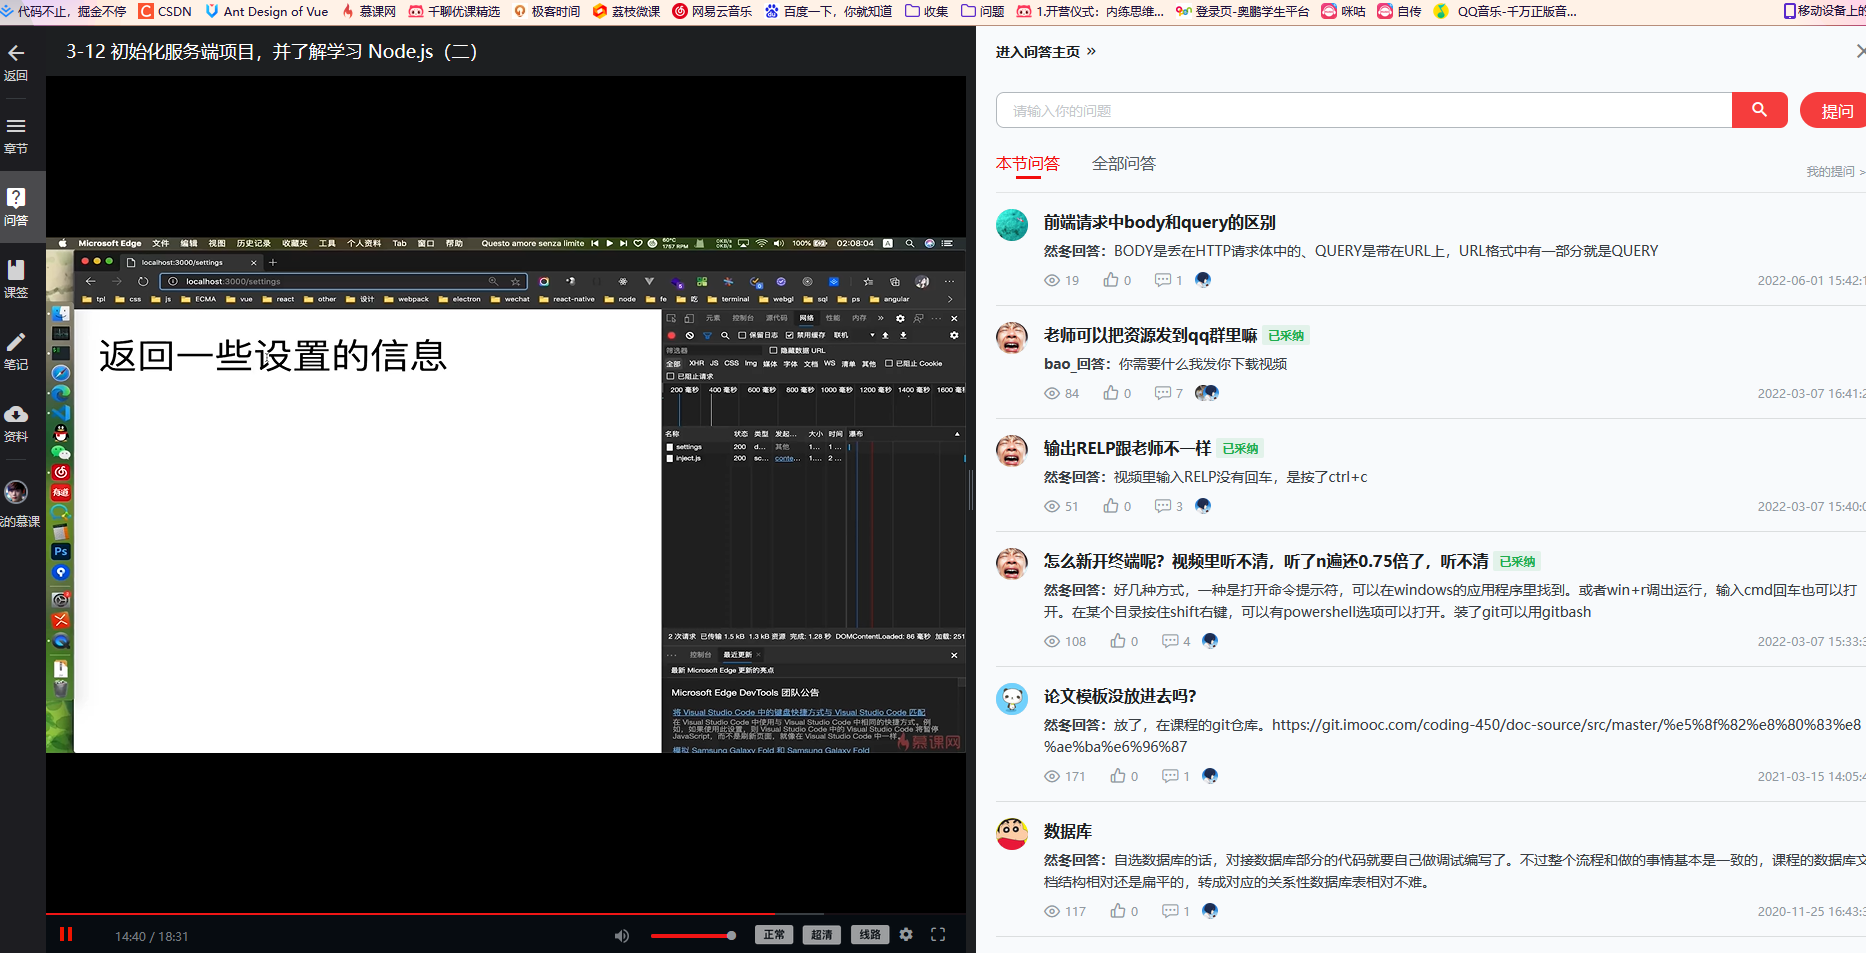Open the 荔枝微课 bookmark
This screenshot has width=1866, height=953.
627,11
